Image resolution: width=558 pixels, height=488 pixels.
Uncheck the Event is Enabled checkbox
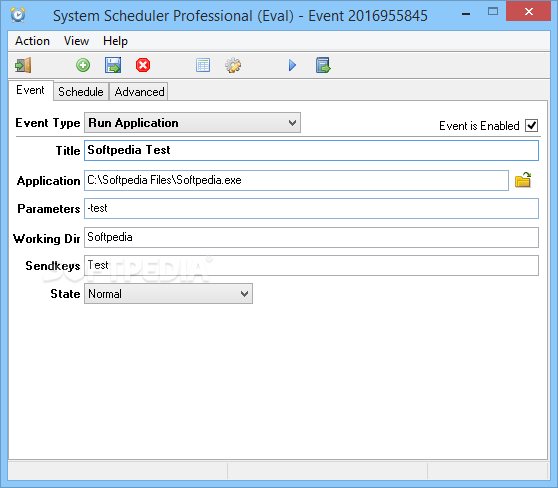point(532,126)
